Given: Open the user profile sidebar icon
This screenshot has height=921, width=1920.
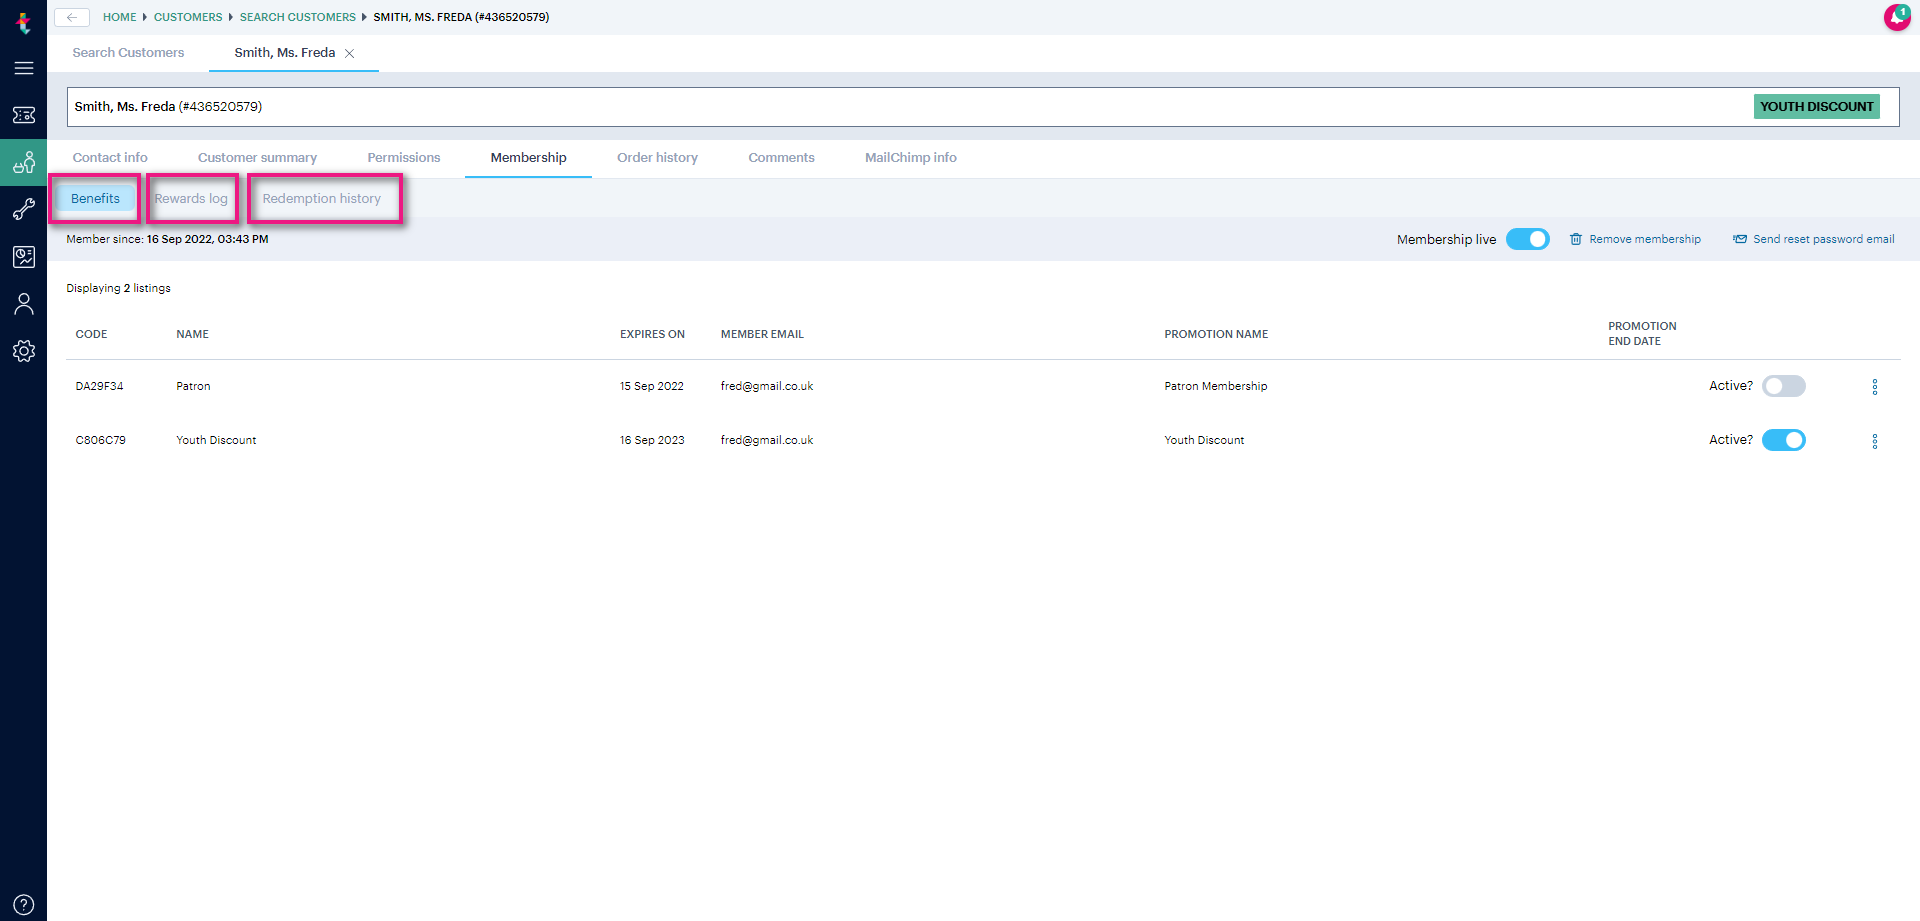Looking at the screenshot, I should (x=23, y=304).
